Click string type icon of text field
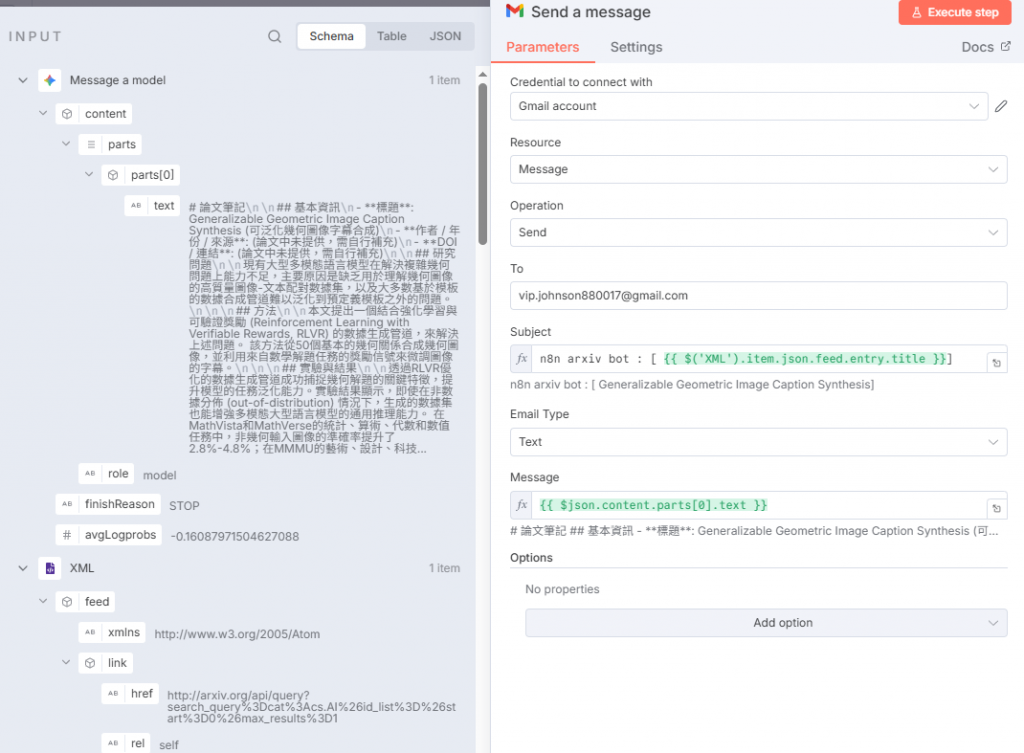The height and width of the screenshot is (753, 1024). point(136,206)
